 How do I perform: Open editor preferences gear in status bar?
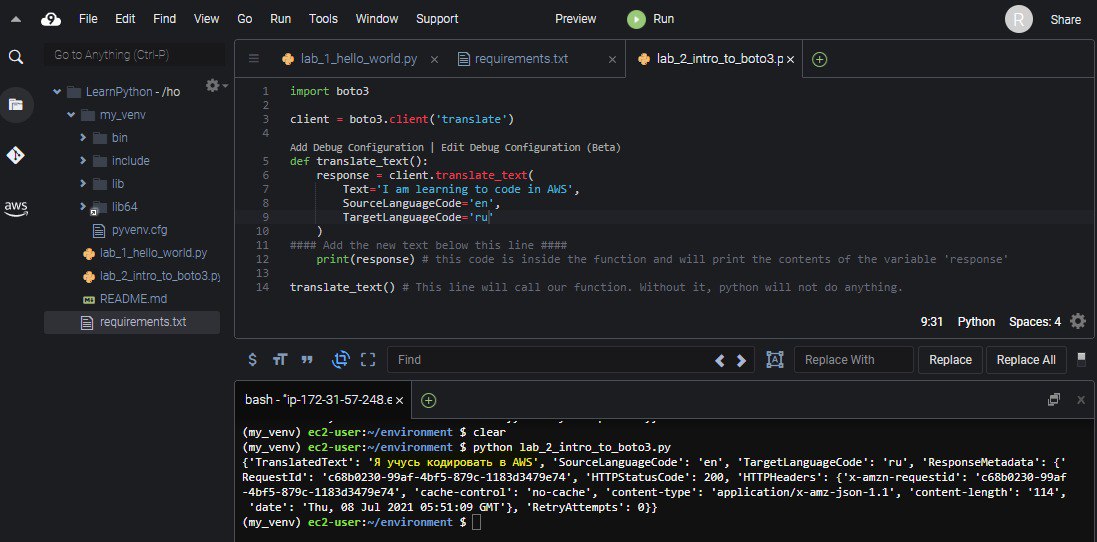(x=1077, y=321)
